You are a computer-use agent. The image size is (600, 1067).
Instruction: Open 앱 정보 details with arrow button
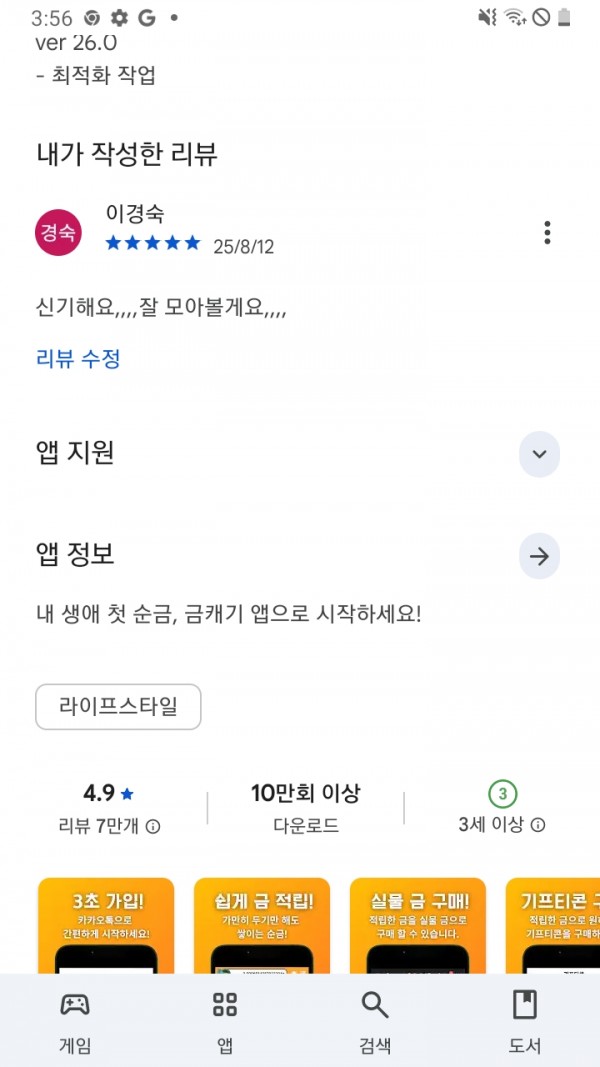539,557
